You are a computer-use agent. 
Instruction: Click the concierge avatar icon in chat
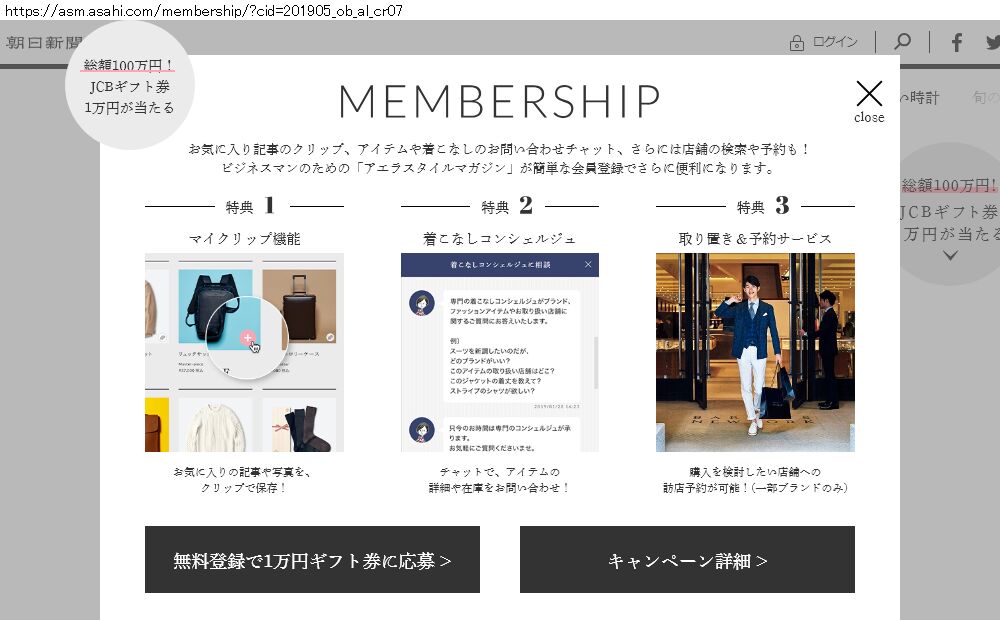tap(422, 303)
